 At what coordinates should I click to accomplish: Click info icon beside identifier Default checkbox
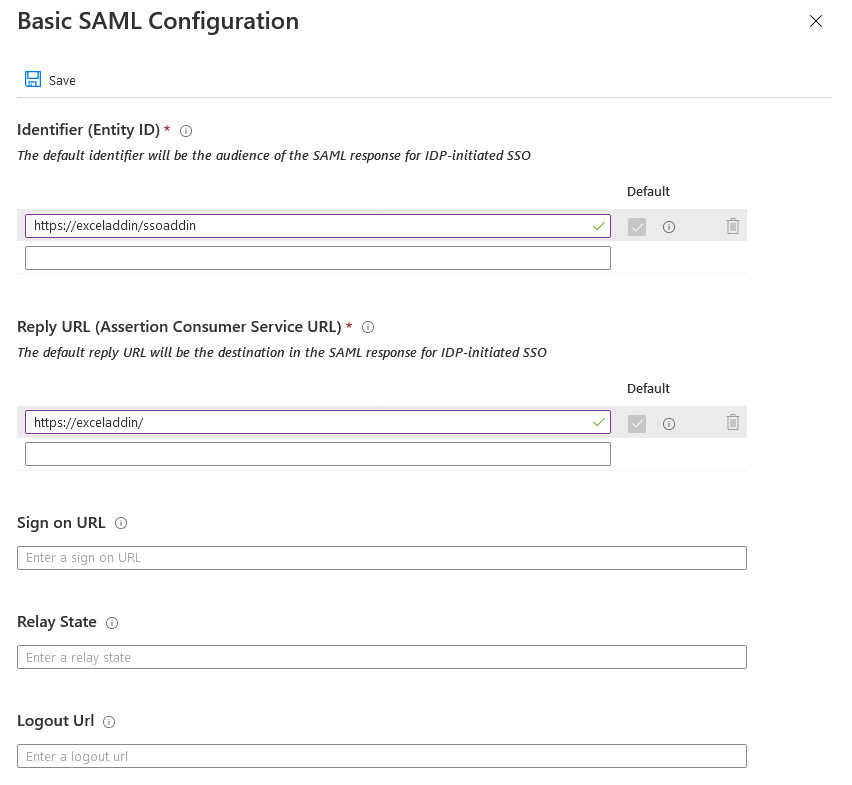click(669, 227)
